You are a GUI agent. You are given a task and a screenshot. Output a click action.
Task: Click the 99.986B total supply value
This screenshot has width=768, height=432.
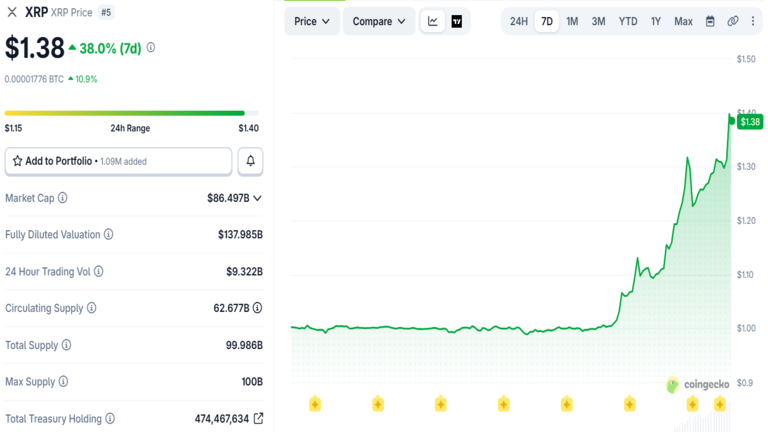click(x=244, y=345)
